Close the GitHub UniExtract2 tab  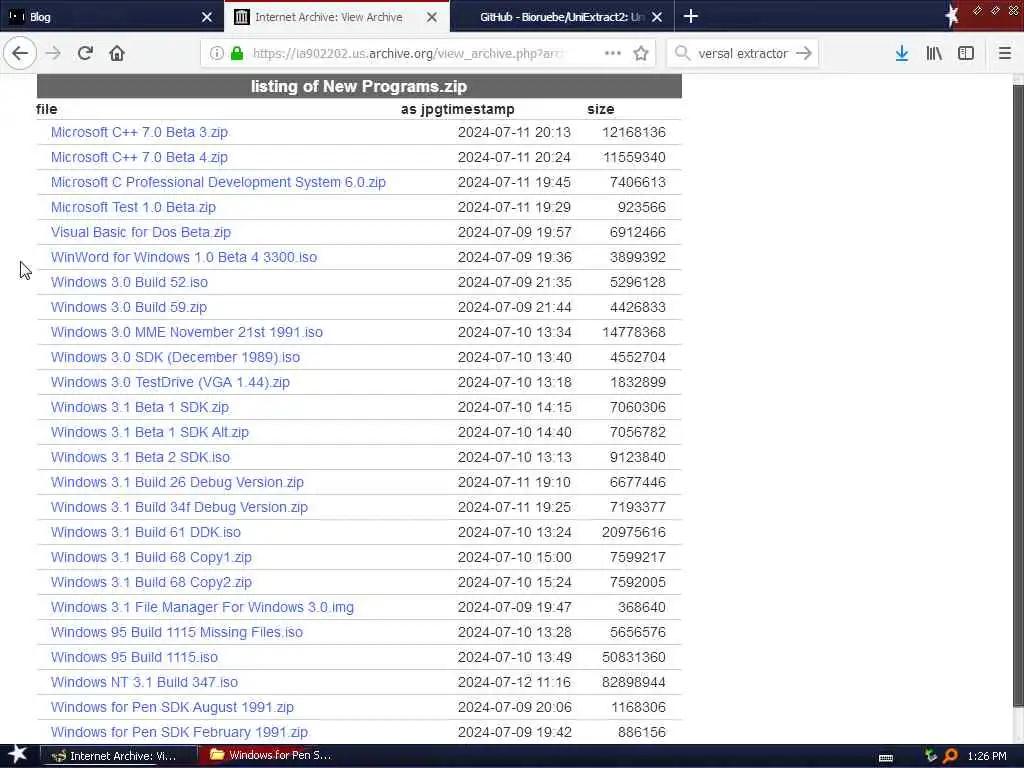pyautogui.click(x=657, y=17)
